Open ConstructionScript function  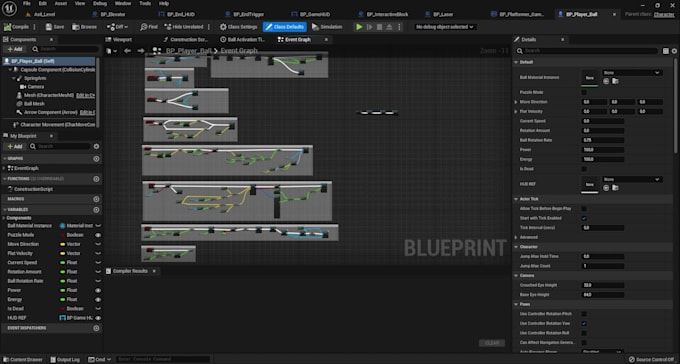click(33, 189)
